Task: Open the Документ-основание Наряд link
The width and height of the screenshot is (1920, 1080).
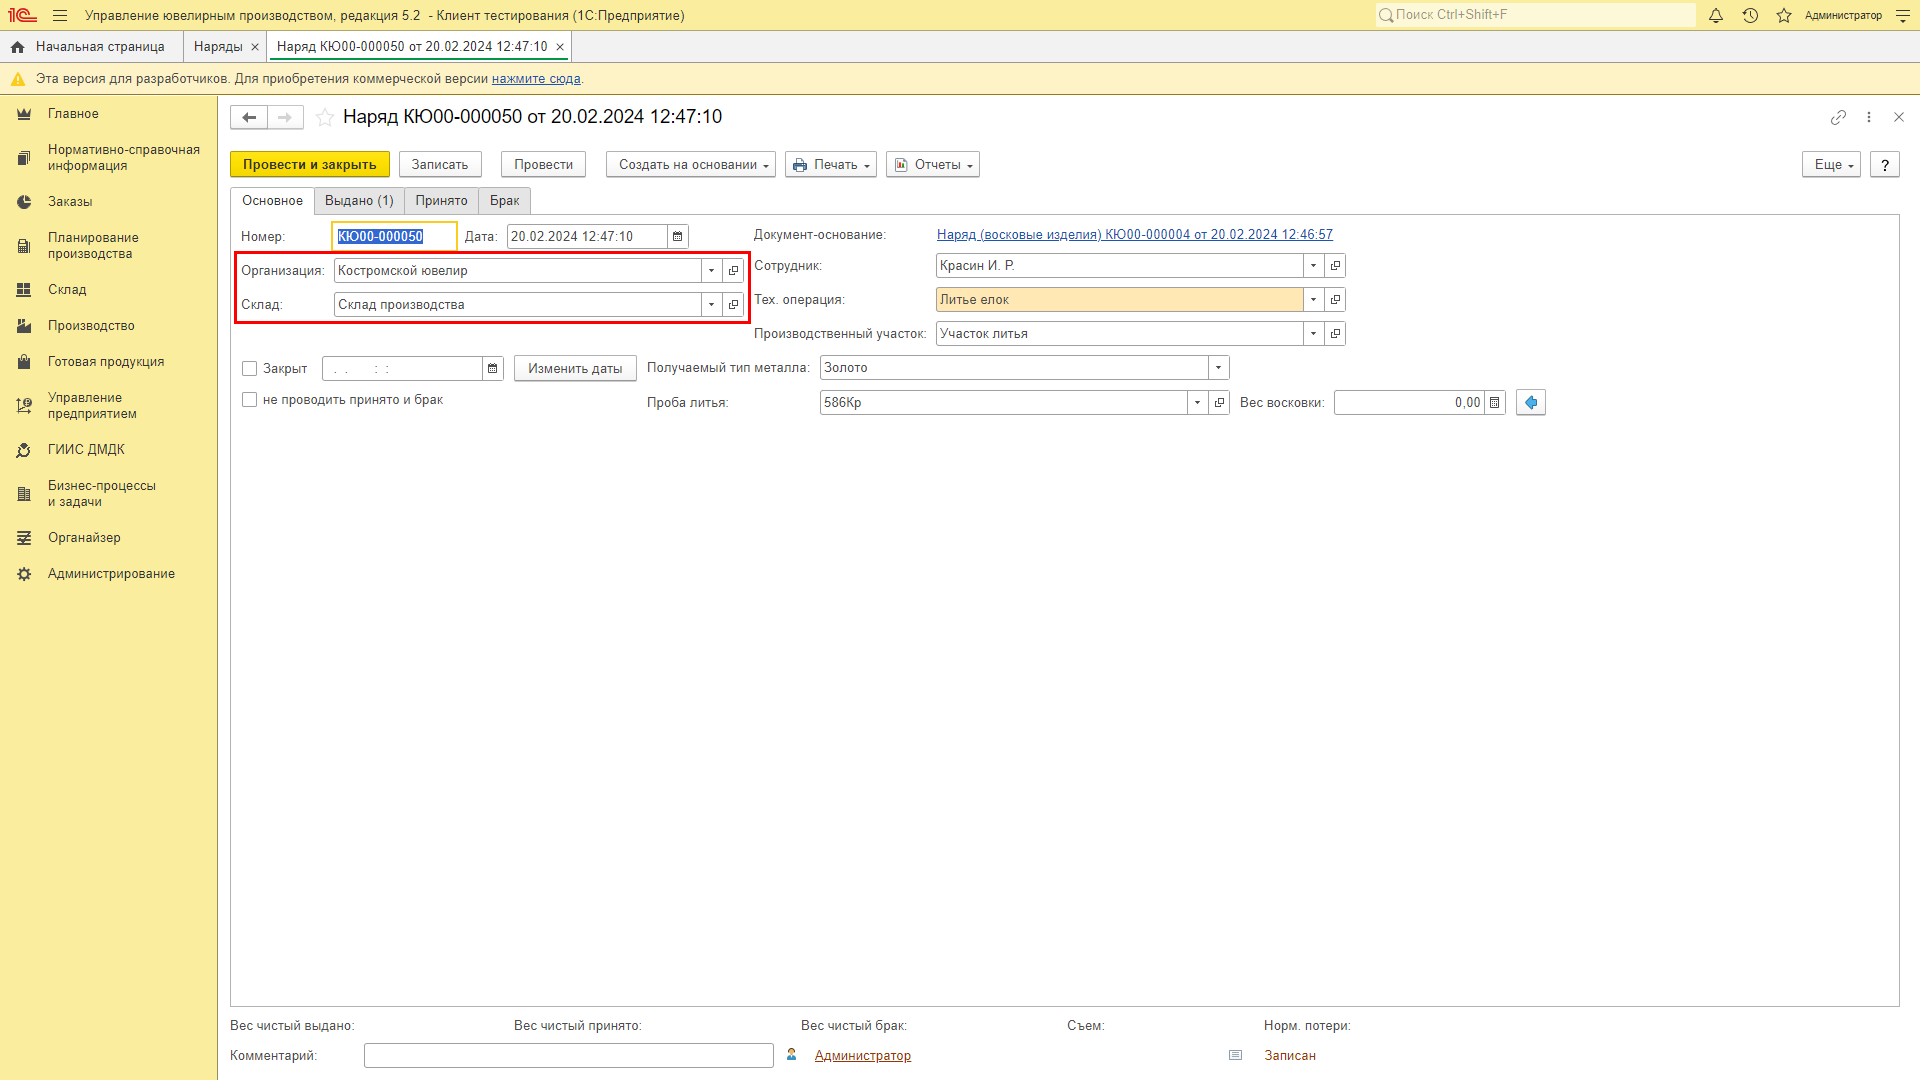Action: [1135, 235]
